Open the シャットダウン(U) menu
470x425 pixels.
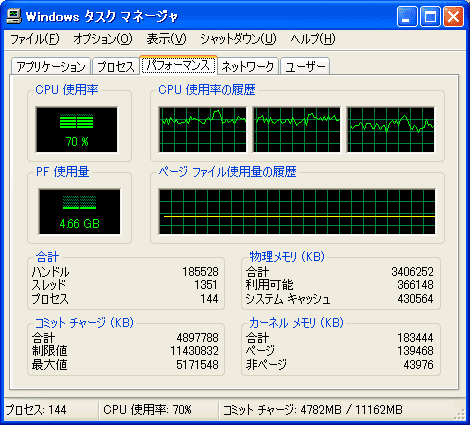tap(238, 39)
